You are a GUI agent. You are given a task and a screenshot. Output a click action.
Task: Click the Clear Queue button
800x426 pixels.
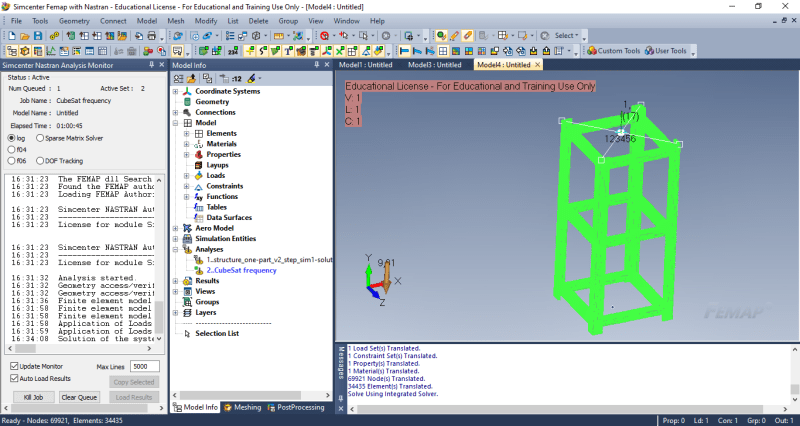[x=79, y=397]
